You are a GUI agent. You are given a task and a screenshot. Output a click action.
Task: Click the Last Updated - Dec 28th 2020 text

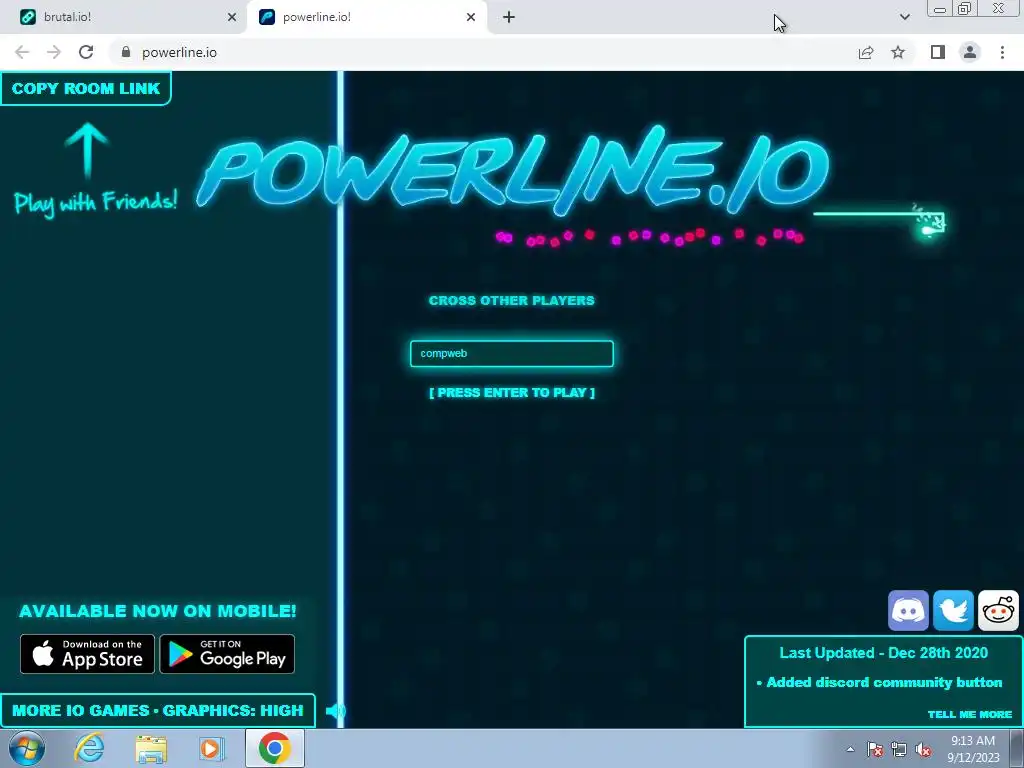[884, 653]
